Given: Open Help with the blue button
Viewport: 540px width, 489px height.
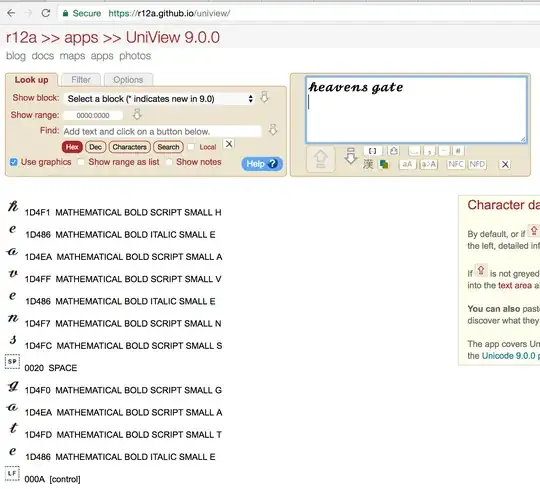Looking at the screenshot, I should 262,164.
